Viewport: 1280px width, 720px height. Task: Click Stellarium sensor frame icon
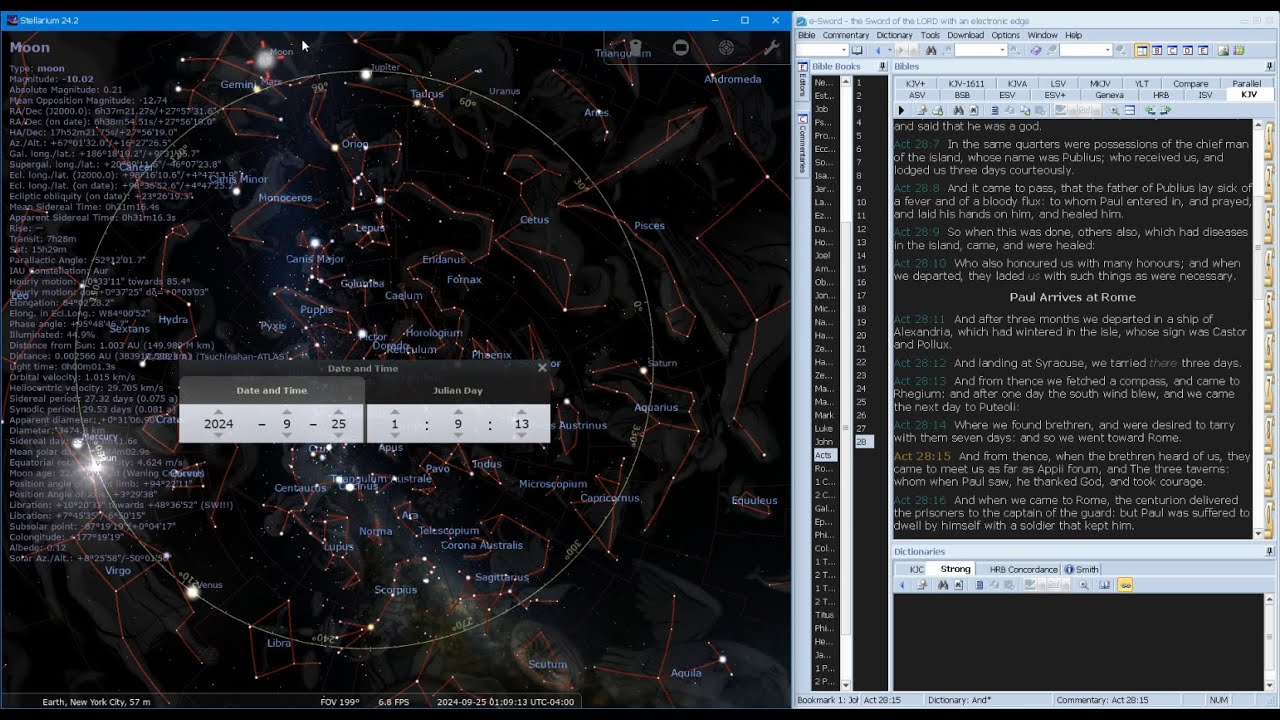click(x=681, y=48)
